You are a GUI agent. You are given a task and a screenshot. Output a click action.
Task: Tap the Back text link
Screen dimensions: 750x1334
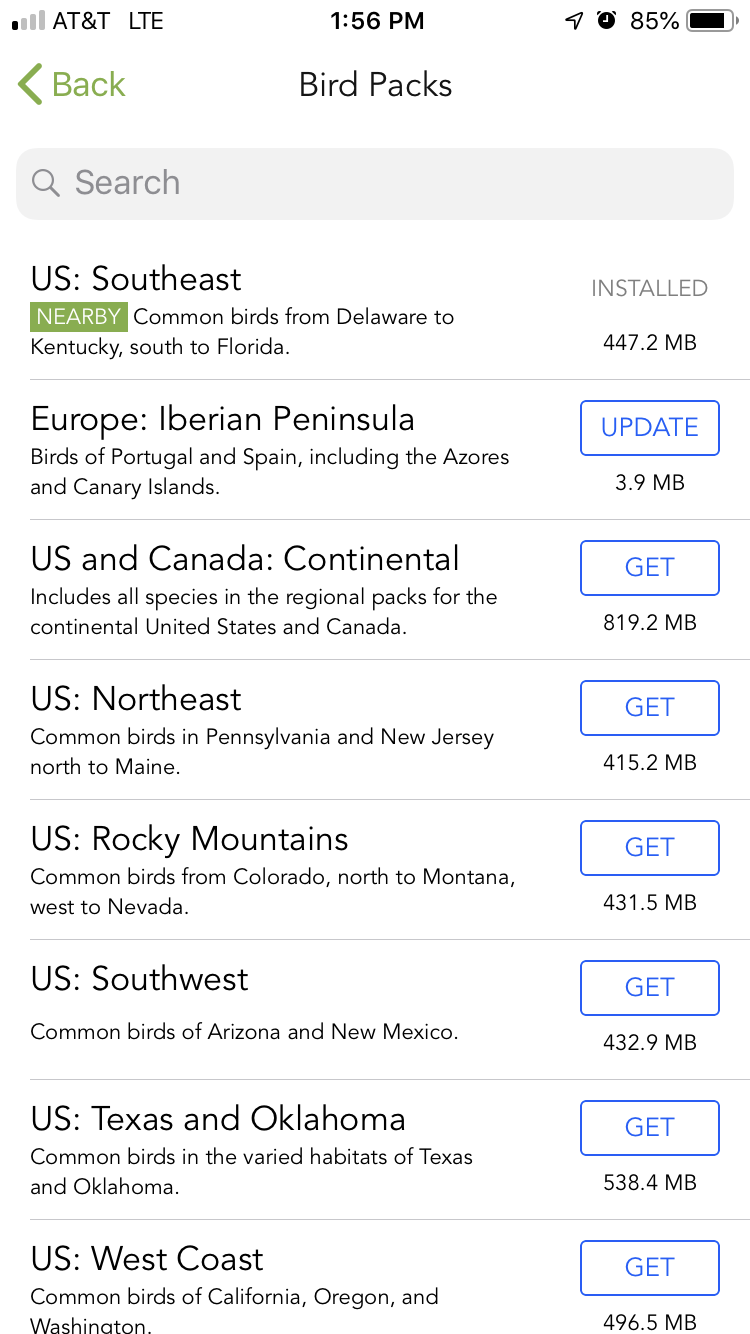click(x=89, y=85)
